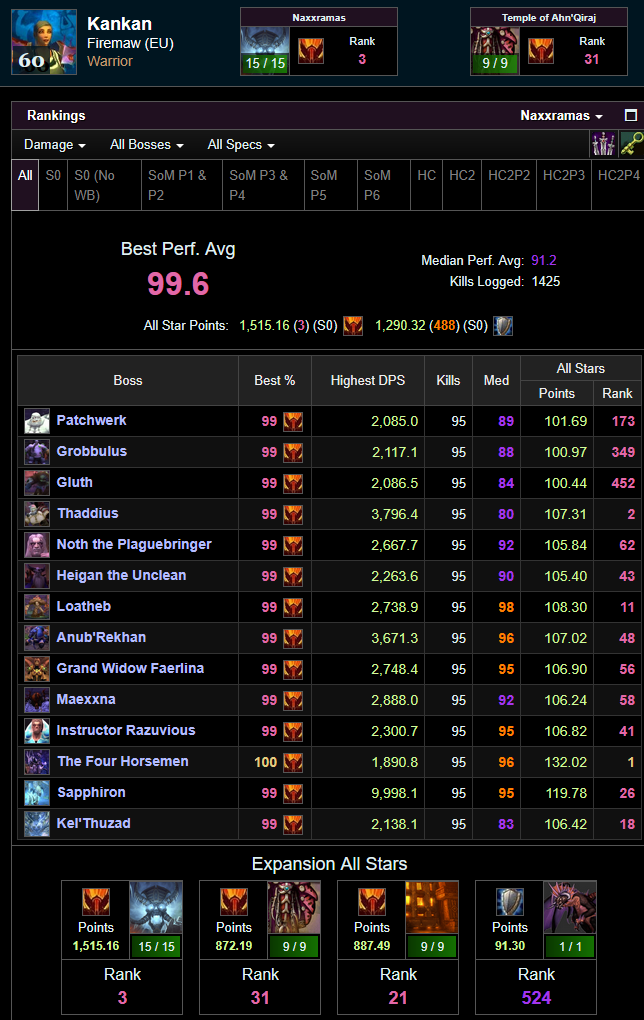
Task: Click the shield Protection icon beside 1,290.32
Action: [x=503, y=325]
